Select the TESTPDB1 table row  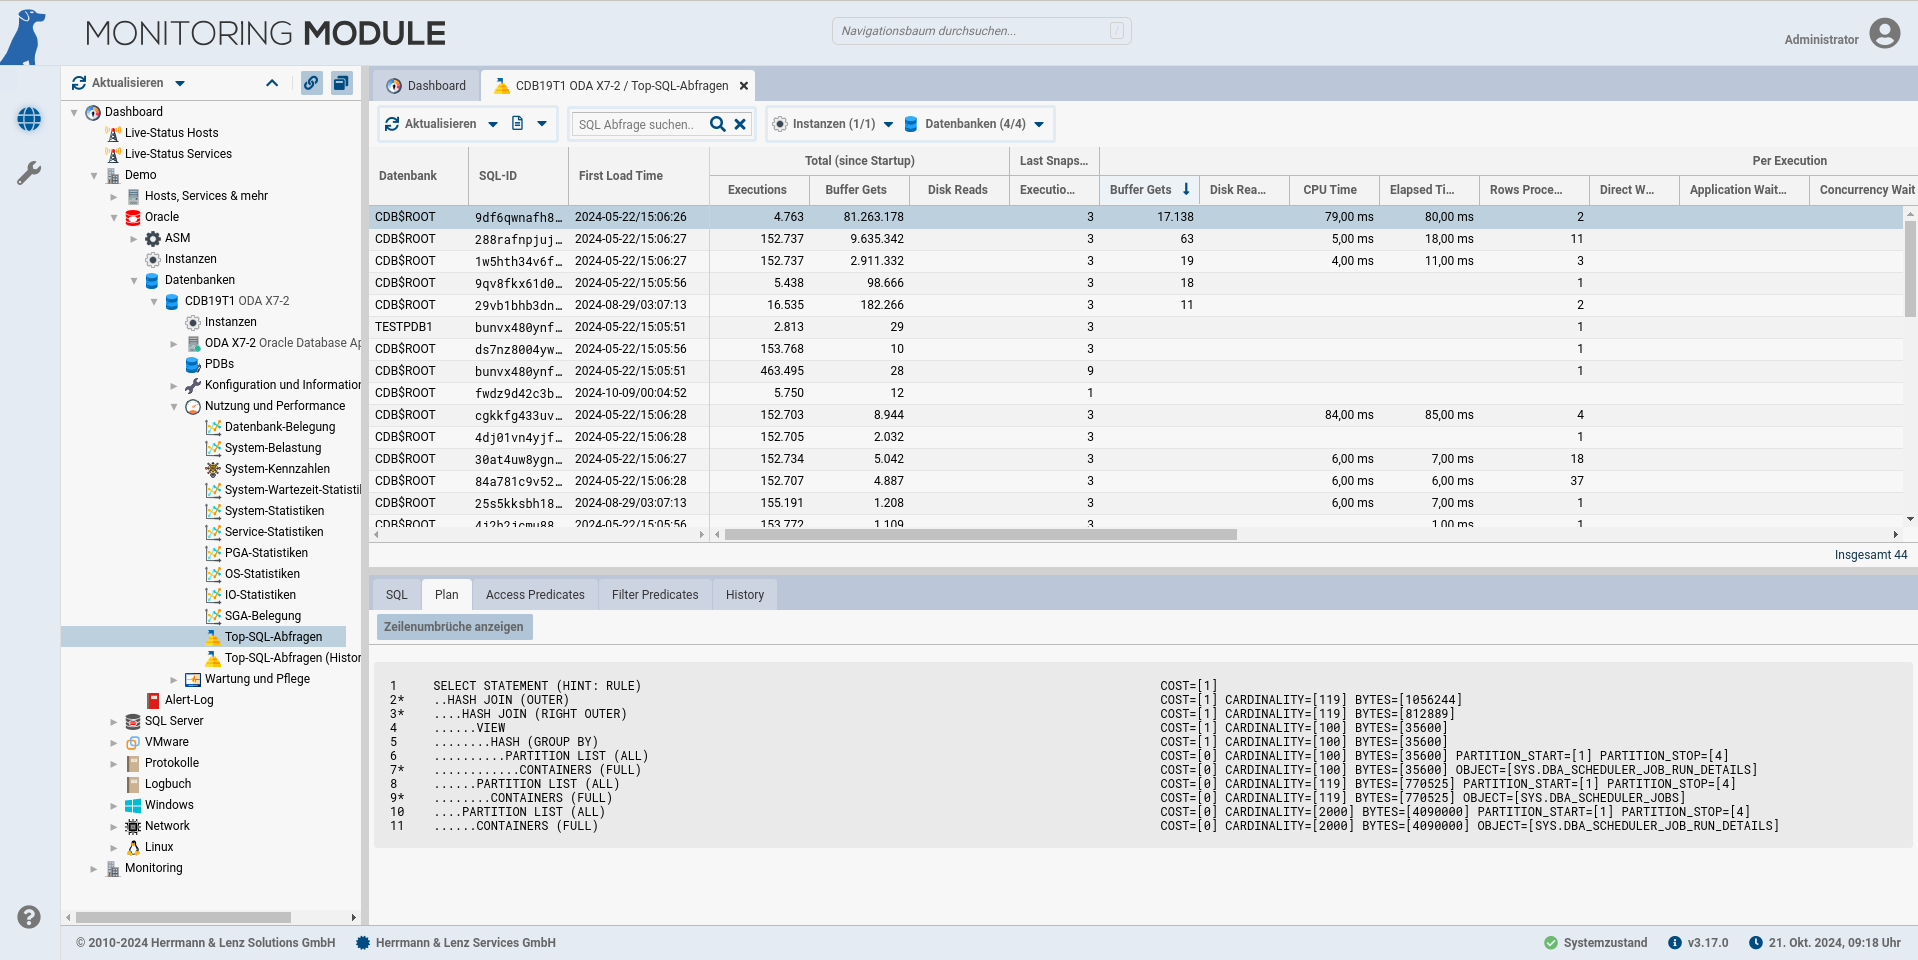(x=1136, y=327)
